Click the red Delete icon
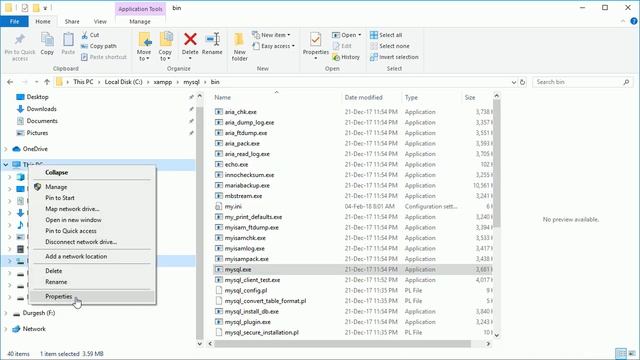The height and width of the screenshot is (360, 640). click(190, 40)
